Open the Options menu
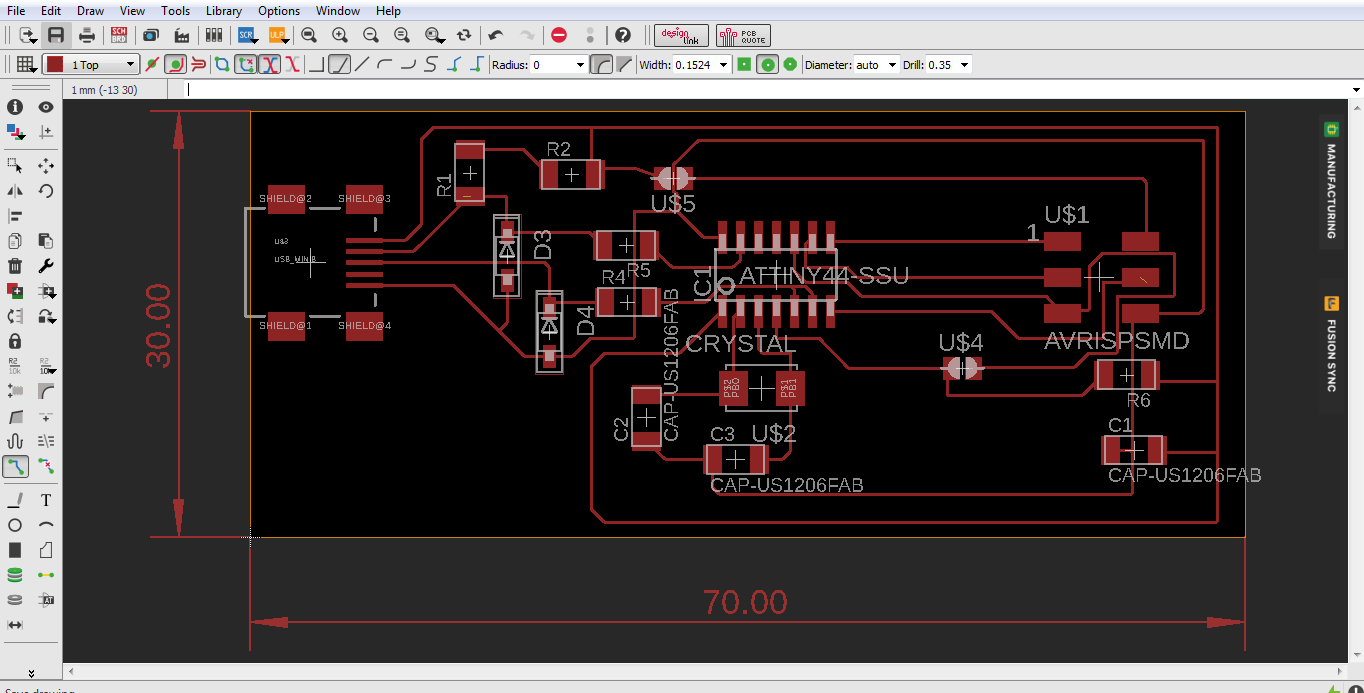The width and height of the screenshot is (1364, 693). 278,11
